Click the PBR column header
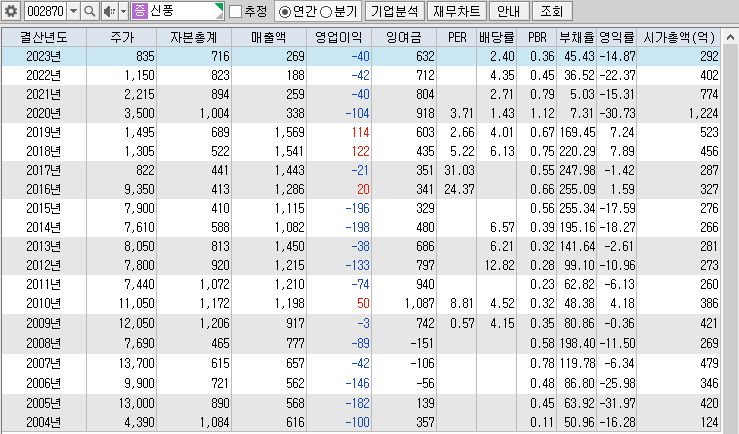Screen dimensions: 739x434 coord(536,37)
